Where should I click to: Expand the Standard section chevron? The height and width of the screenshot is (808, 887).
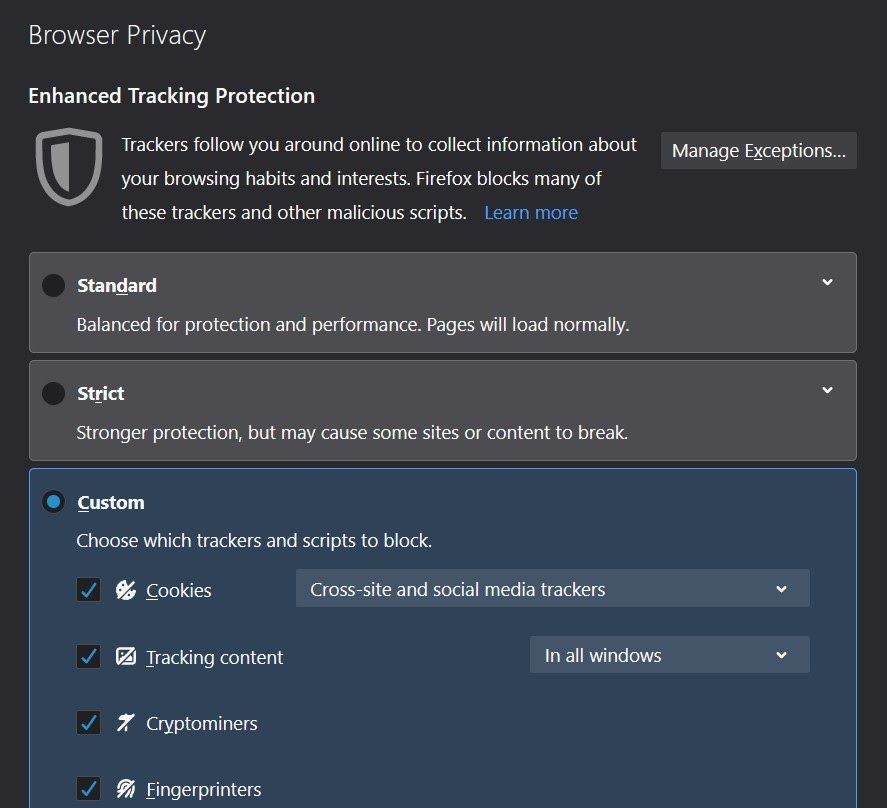point(827,283)
